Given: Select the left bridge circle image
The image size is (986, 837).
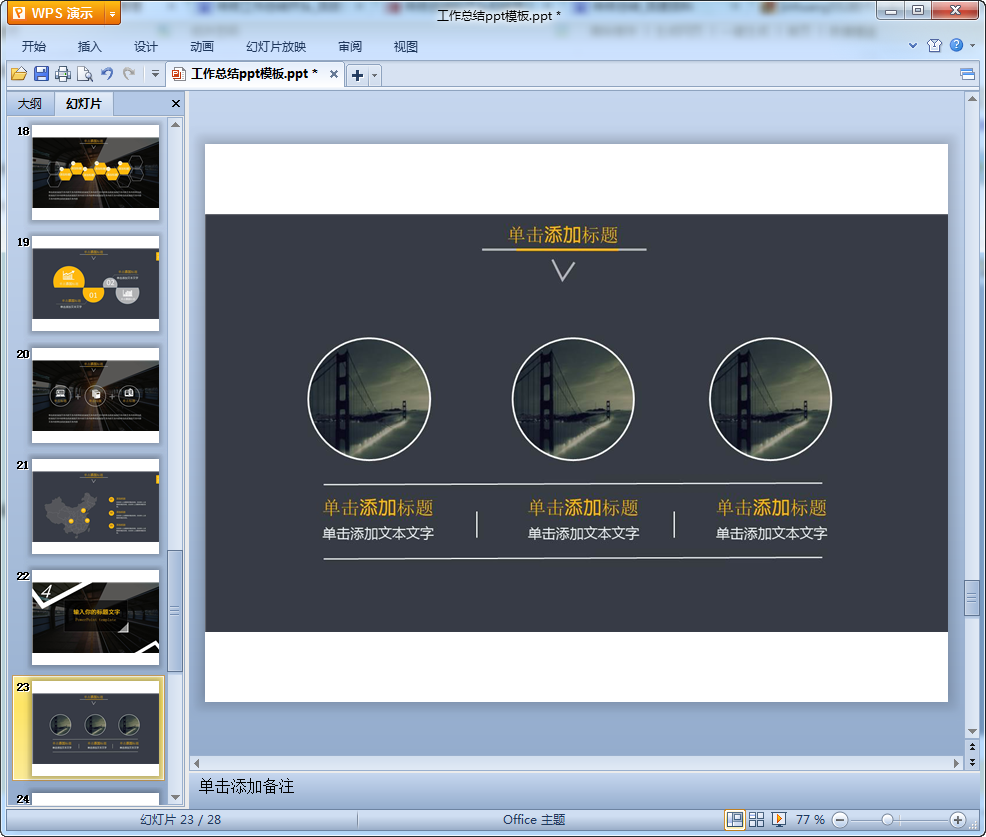Looking at the screenshot, I should [x=369, y=399].
